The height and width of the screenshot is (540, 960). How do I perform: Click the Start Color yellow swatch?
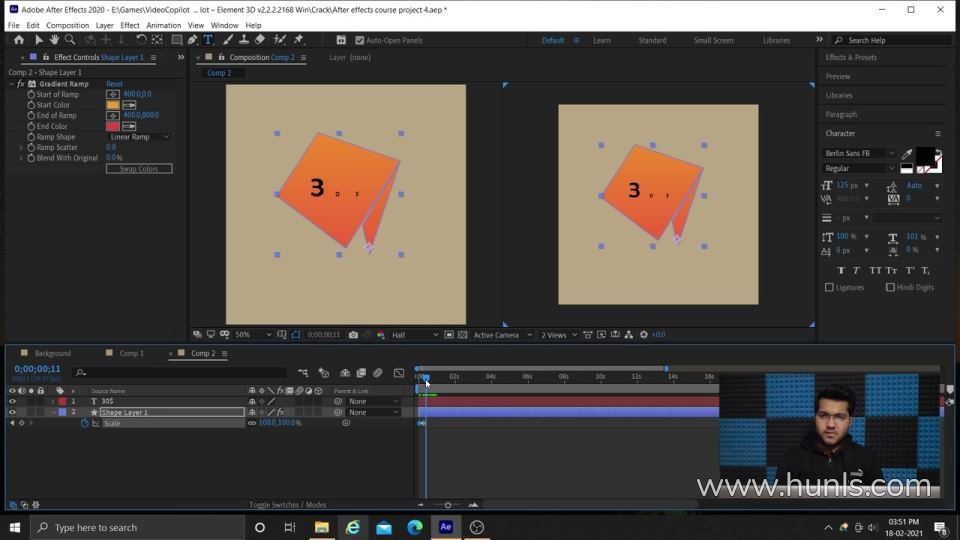pos(113,105)
